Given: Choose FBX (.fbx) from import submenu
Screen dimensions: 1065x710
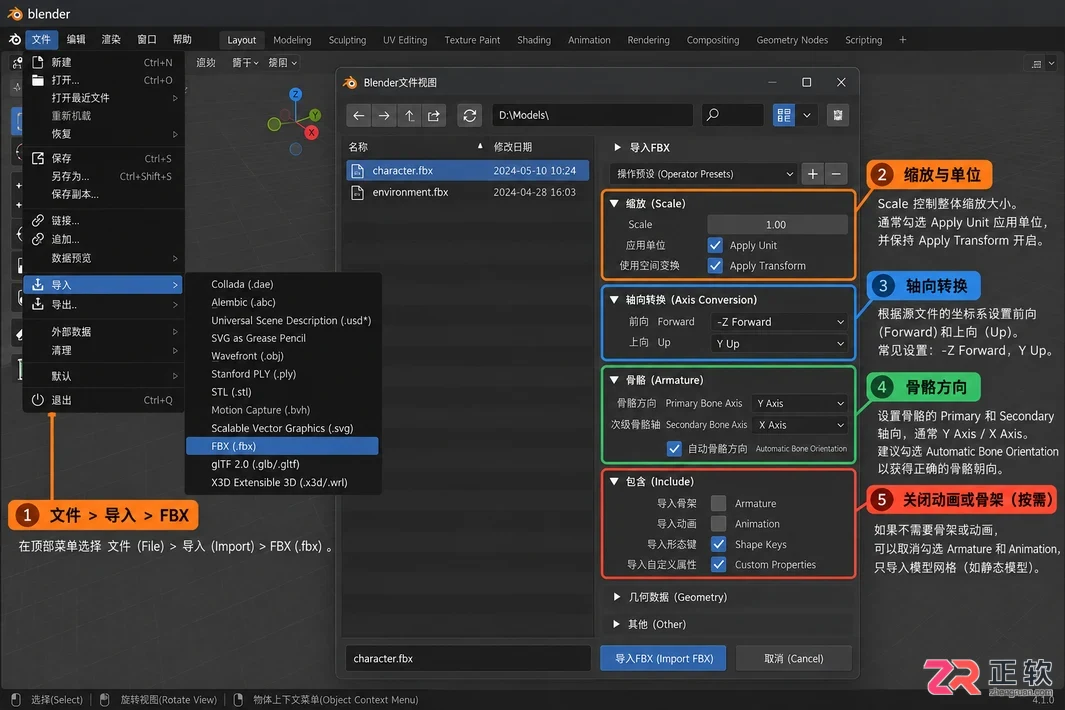Looking at the screenshot, I should click(x=282, y=446).
